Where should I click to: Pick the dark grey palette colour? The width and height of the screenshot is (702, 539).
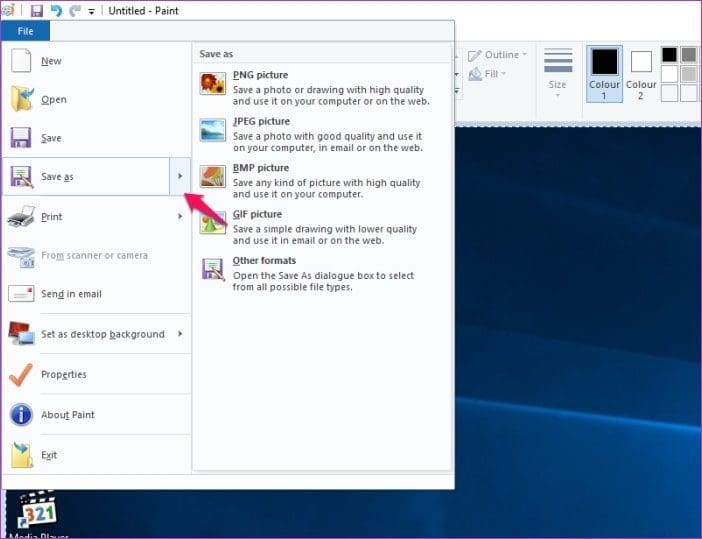(689, 55)
